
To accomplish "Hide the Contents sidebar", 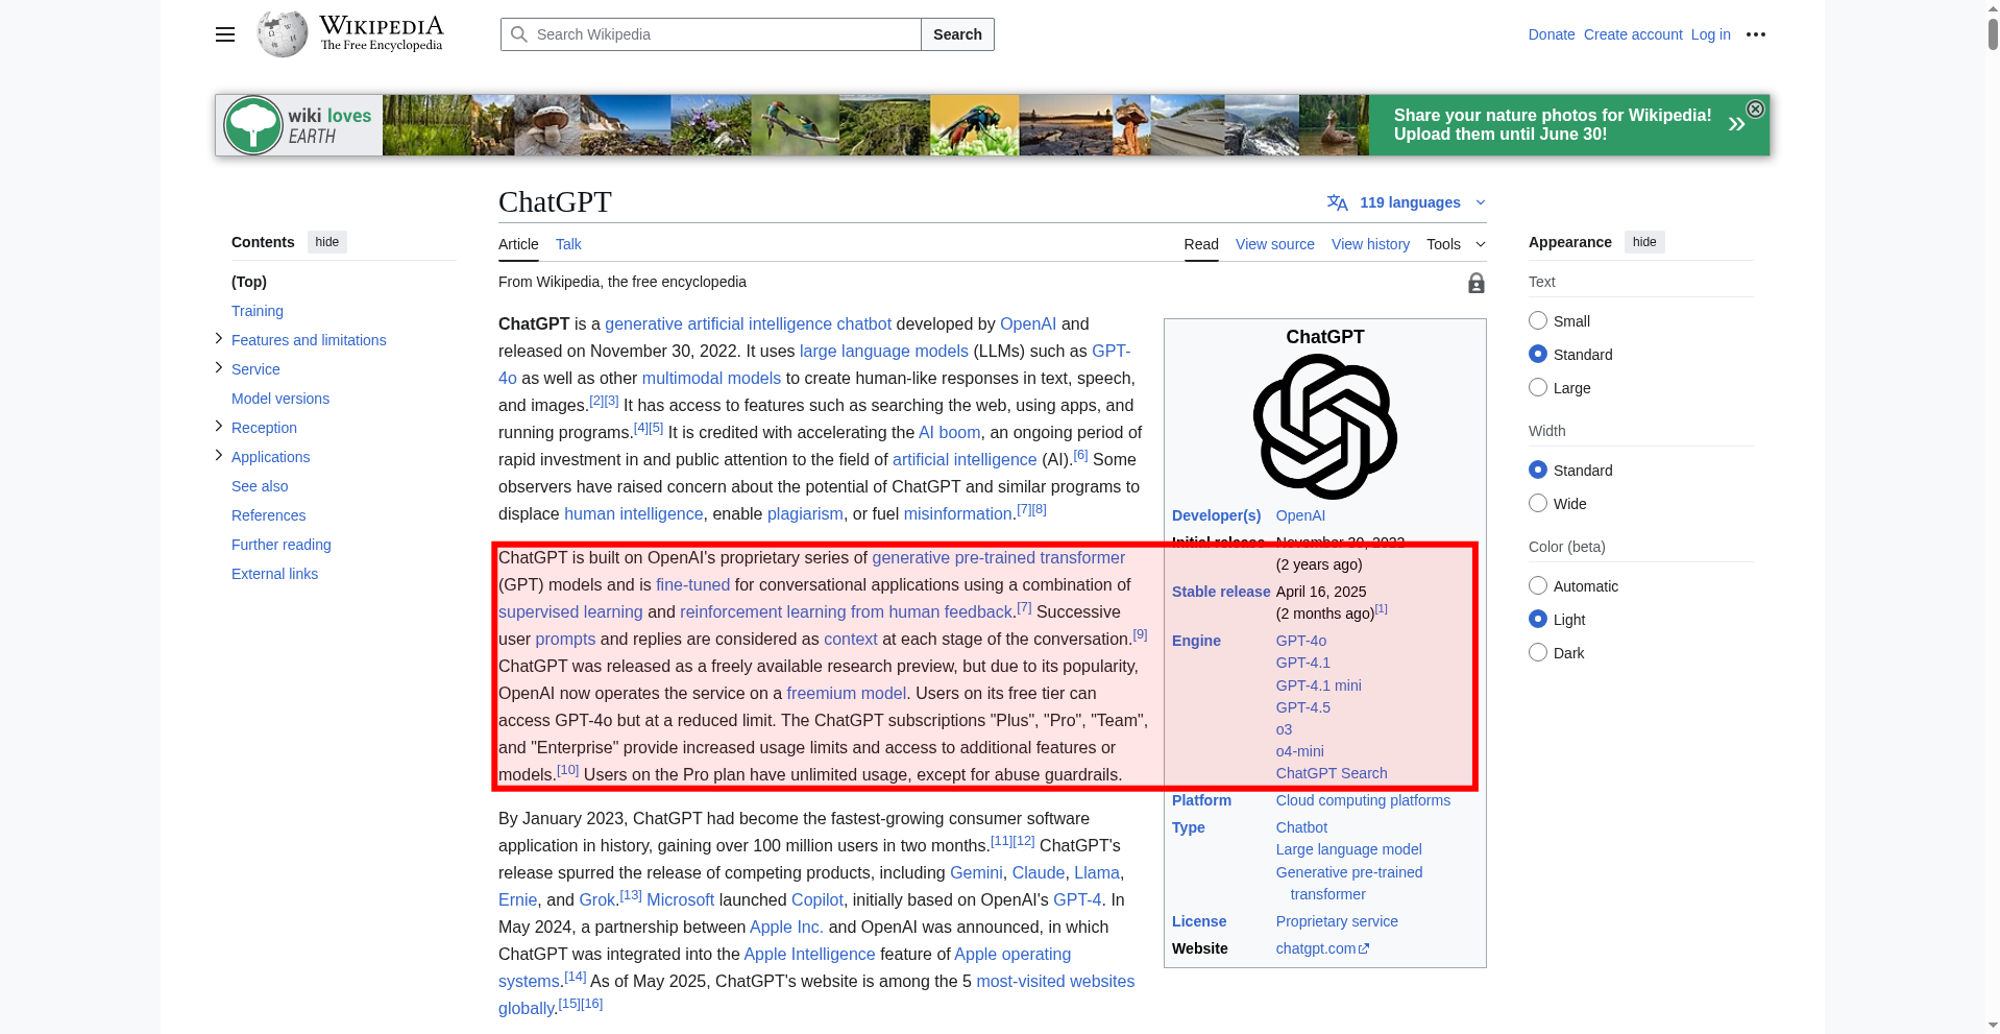I will (x=327, y=242).
